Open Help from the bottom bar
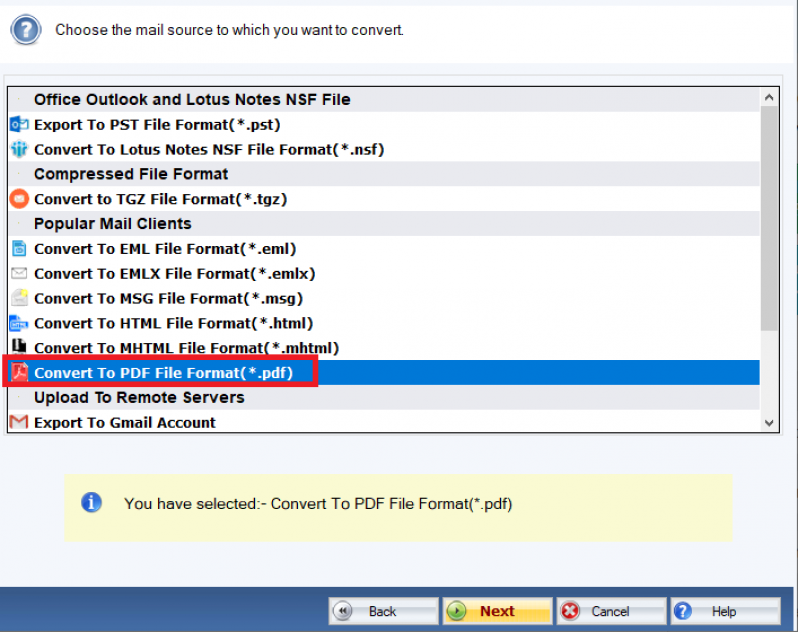Image resolution: width=798 pixels, height=632 pixels. pos(725,611)
